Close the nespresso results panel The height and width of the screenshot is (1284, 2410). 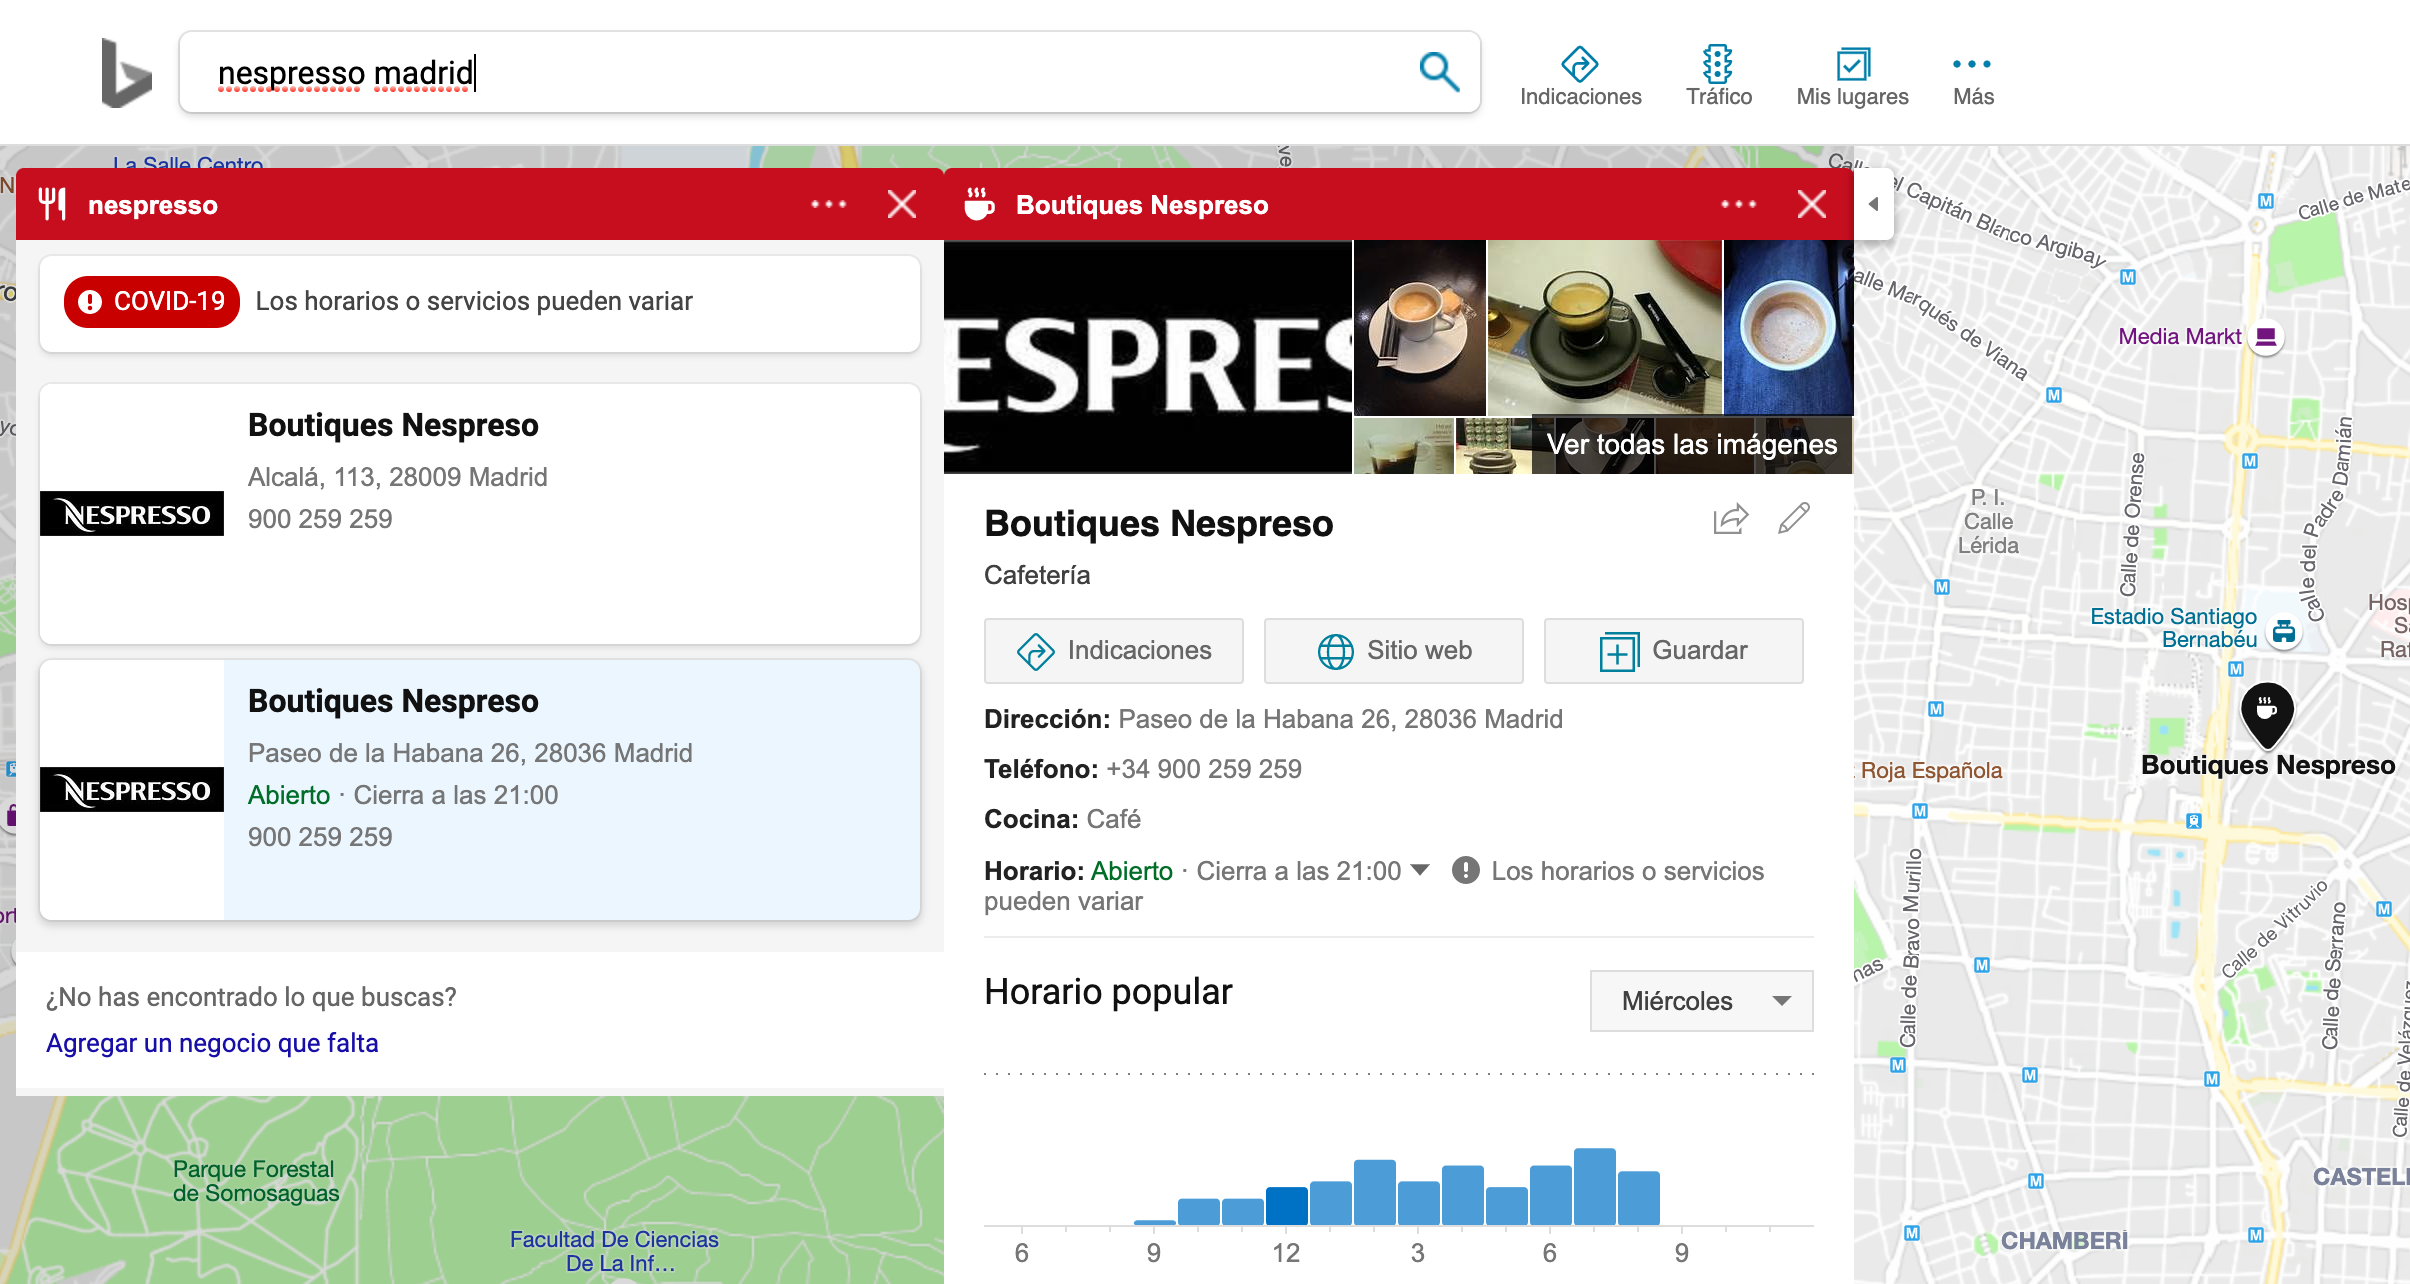tap(902, 204)
